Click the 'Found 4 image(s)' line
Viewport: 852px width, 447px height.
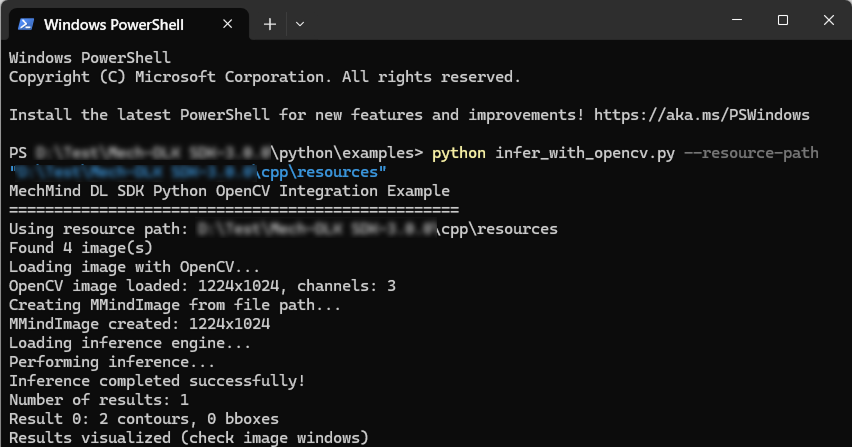(81, 248)
